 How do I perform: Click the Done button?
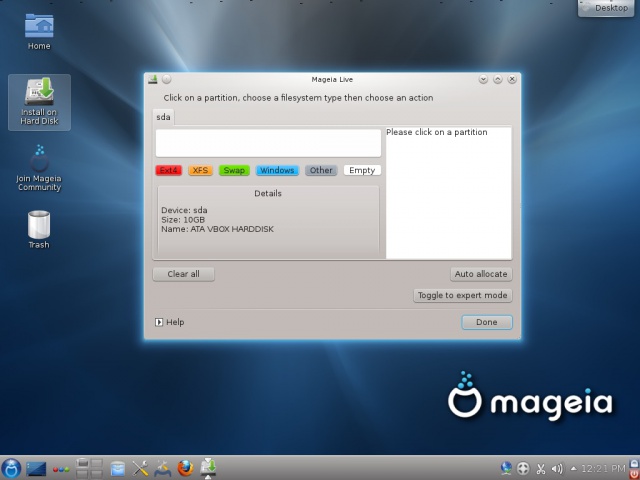coord(487,322)
